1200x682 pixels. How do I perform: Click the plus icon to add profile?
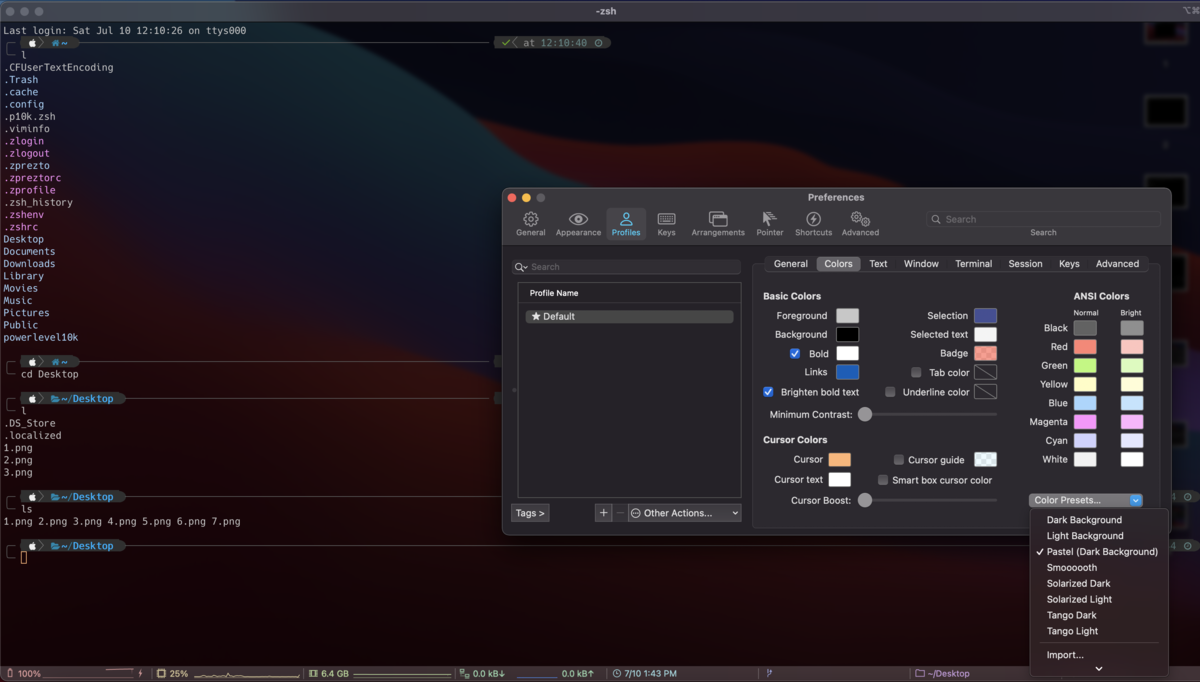(603, 513)
